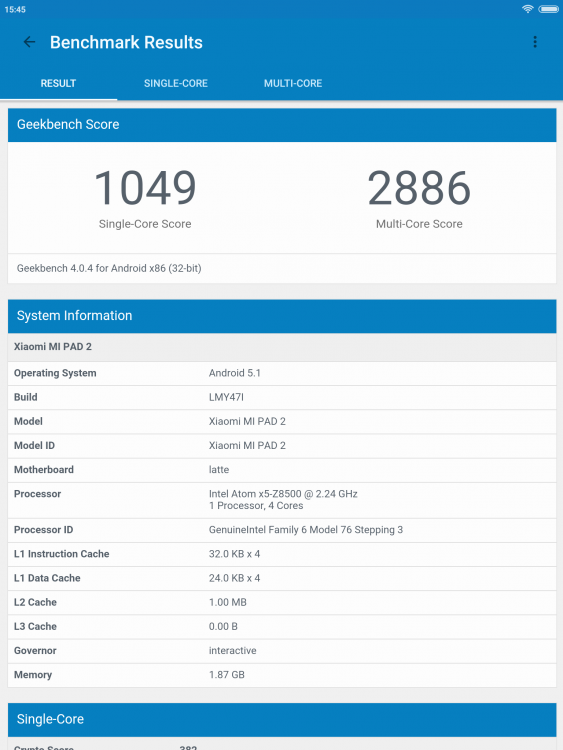Select the 0.00 B L3 cache value
This screenshot has height=750, width=563.
pyautogui.click(x=223, y=627)
